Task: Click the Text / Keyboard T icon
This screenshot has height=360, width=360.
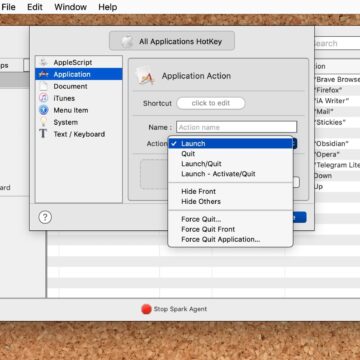Action: point(43,134)
